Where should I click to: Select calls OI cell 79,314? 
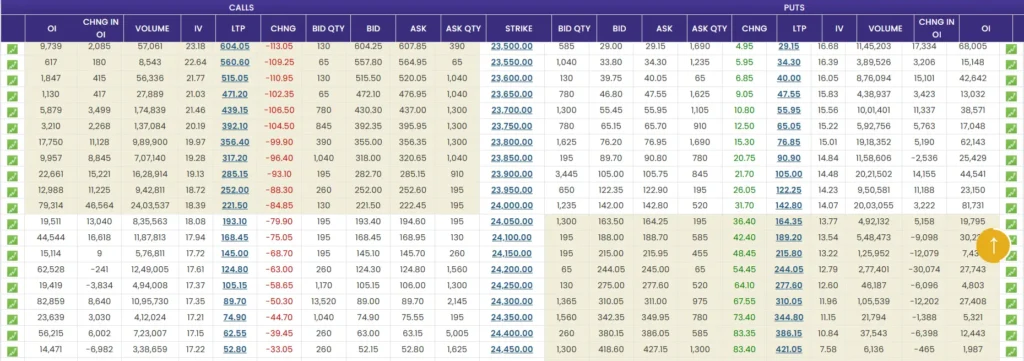point(50,206)
